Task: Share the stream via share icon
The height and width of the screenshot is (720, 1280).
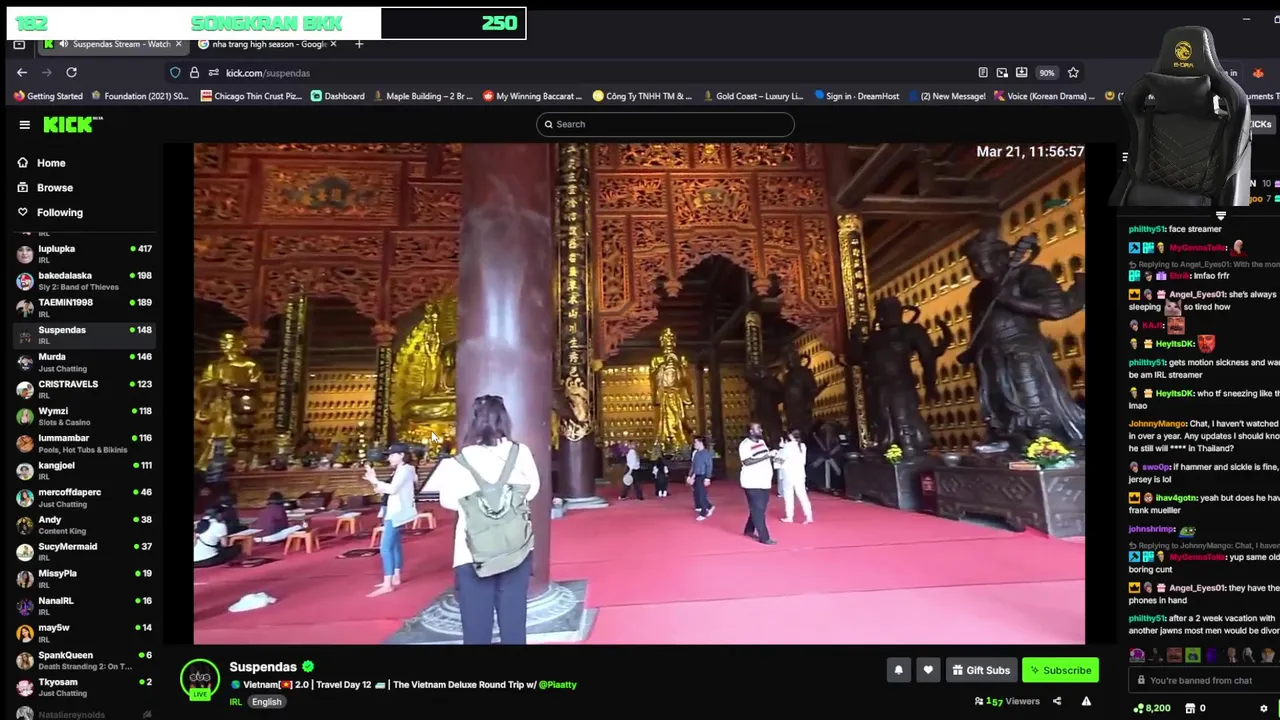Action: (1056, 701)
